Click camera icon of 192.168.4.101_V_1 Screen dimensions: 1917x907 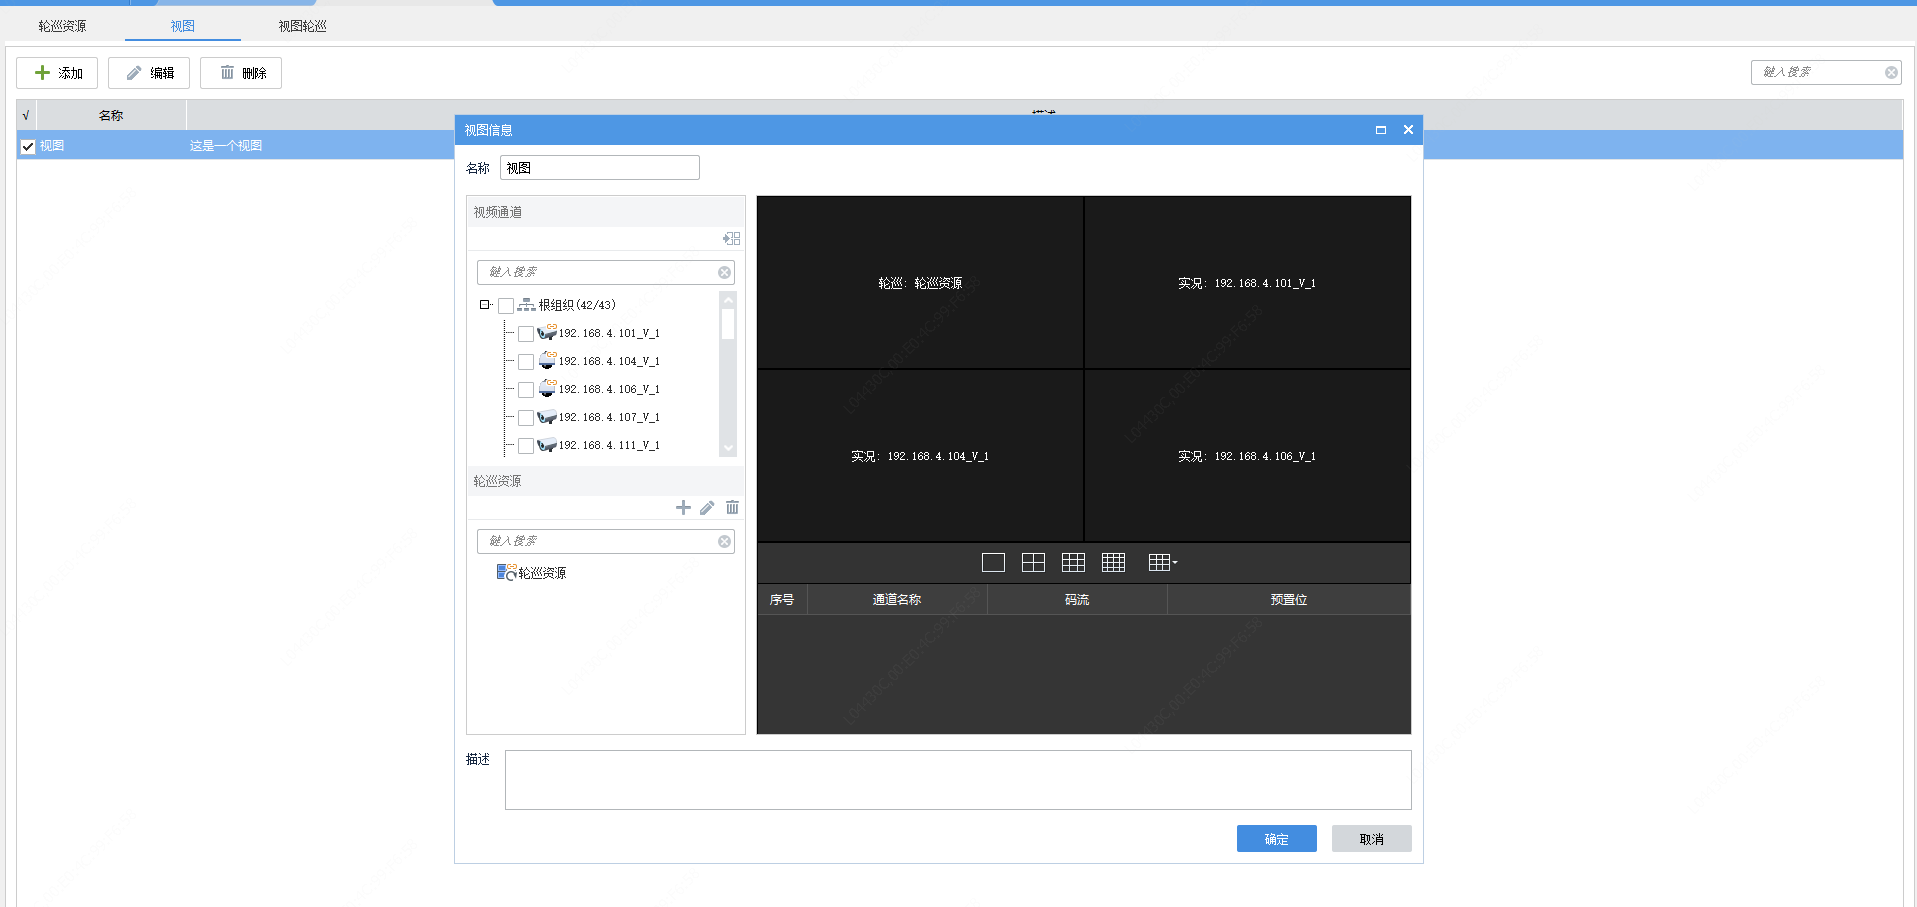[547, 333]
